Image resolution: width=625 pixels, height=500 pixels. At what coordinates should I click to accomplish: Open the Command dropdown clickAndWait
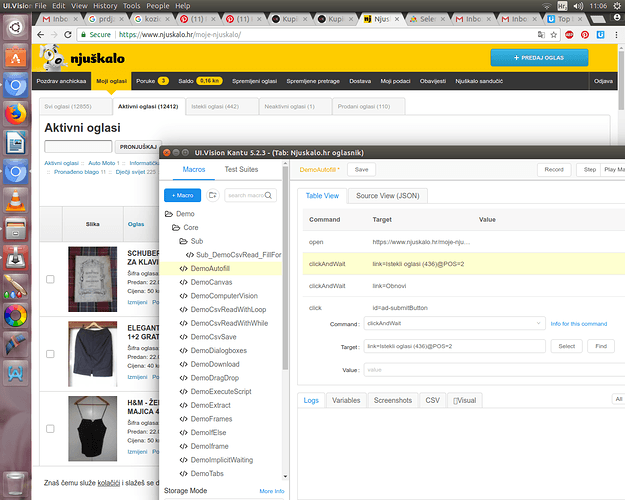coord(454,323)
